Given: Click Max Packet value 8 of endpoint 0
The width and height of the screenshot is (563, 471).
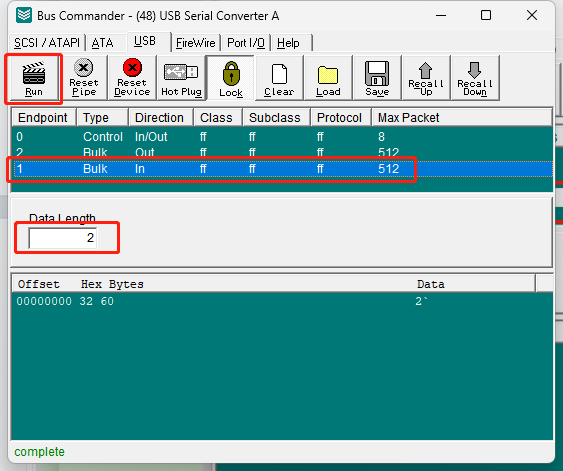Looking at the screenshot, I should coord(381,137).
